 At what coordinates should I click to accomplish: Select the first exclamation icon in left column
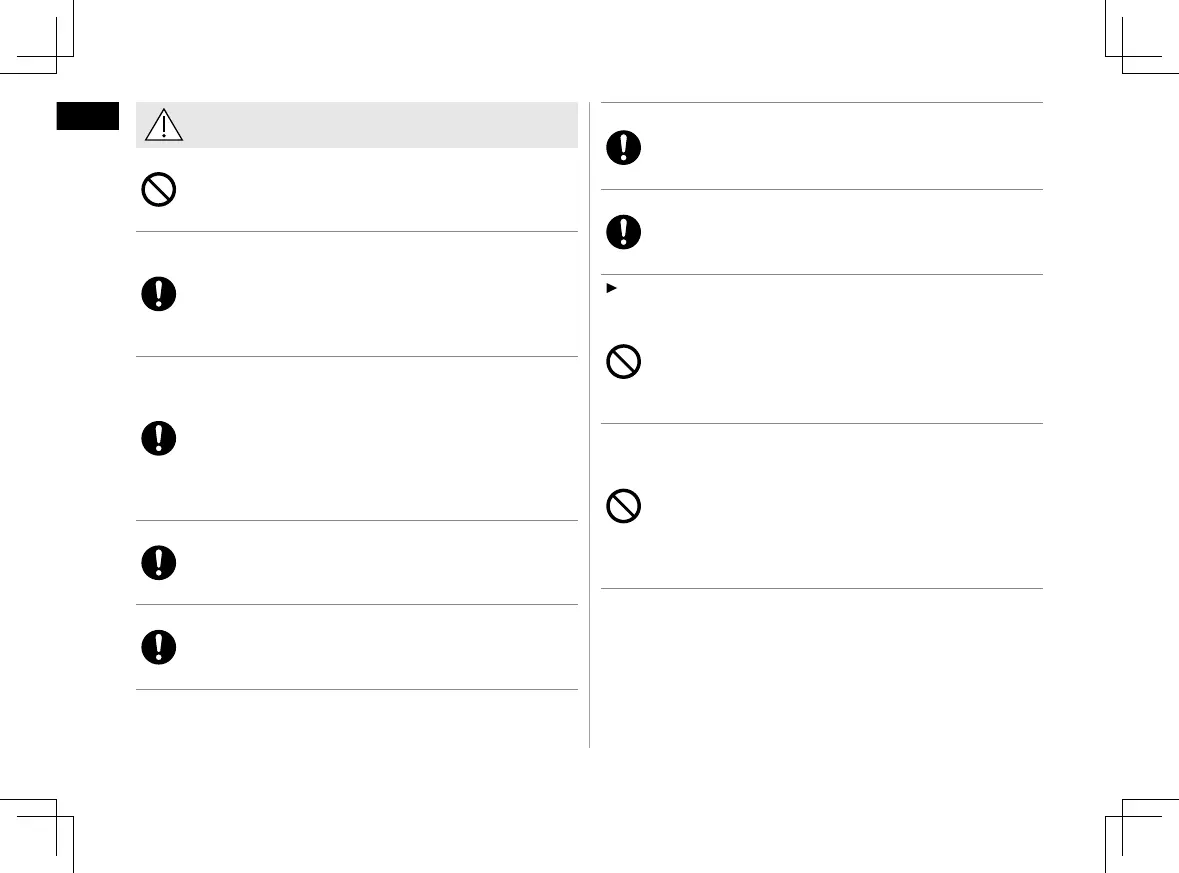click(159, 294)
